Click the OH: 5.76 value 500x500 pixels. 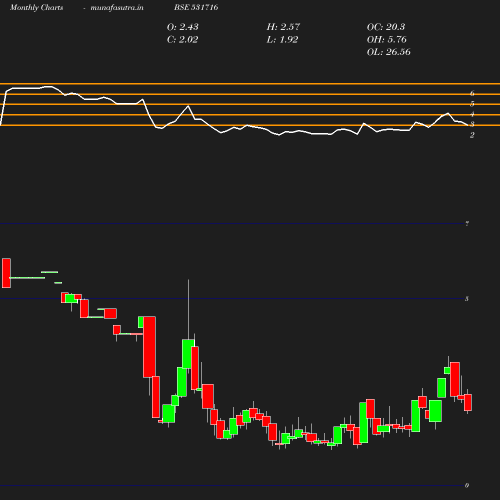coord(387,39)
